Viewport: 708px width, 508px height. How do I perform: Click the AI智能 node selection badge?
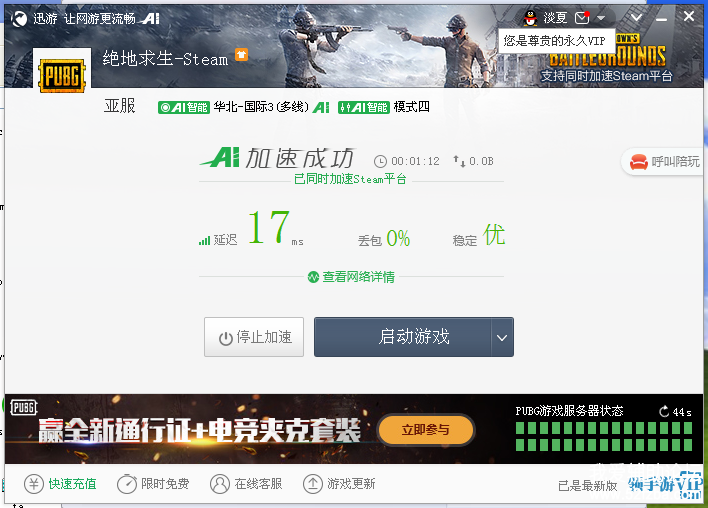[x=184, y=107]
